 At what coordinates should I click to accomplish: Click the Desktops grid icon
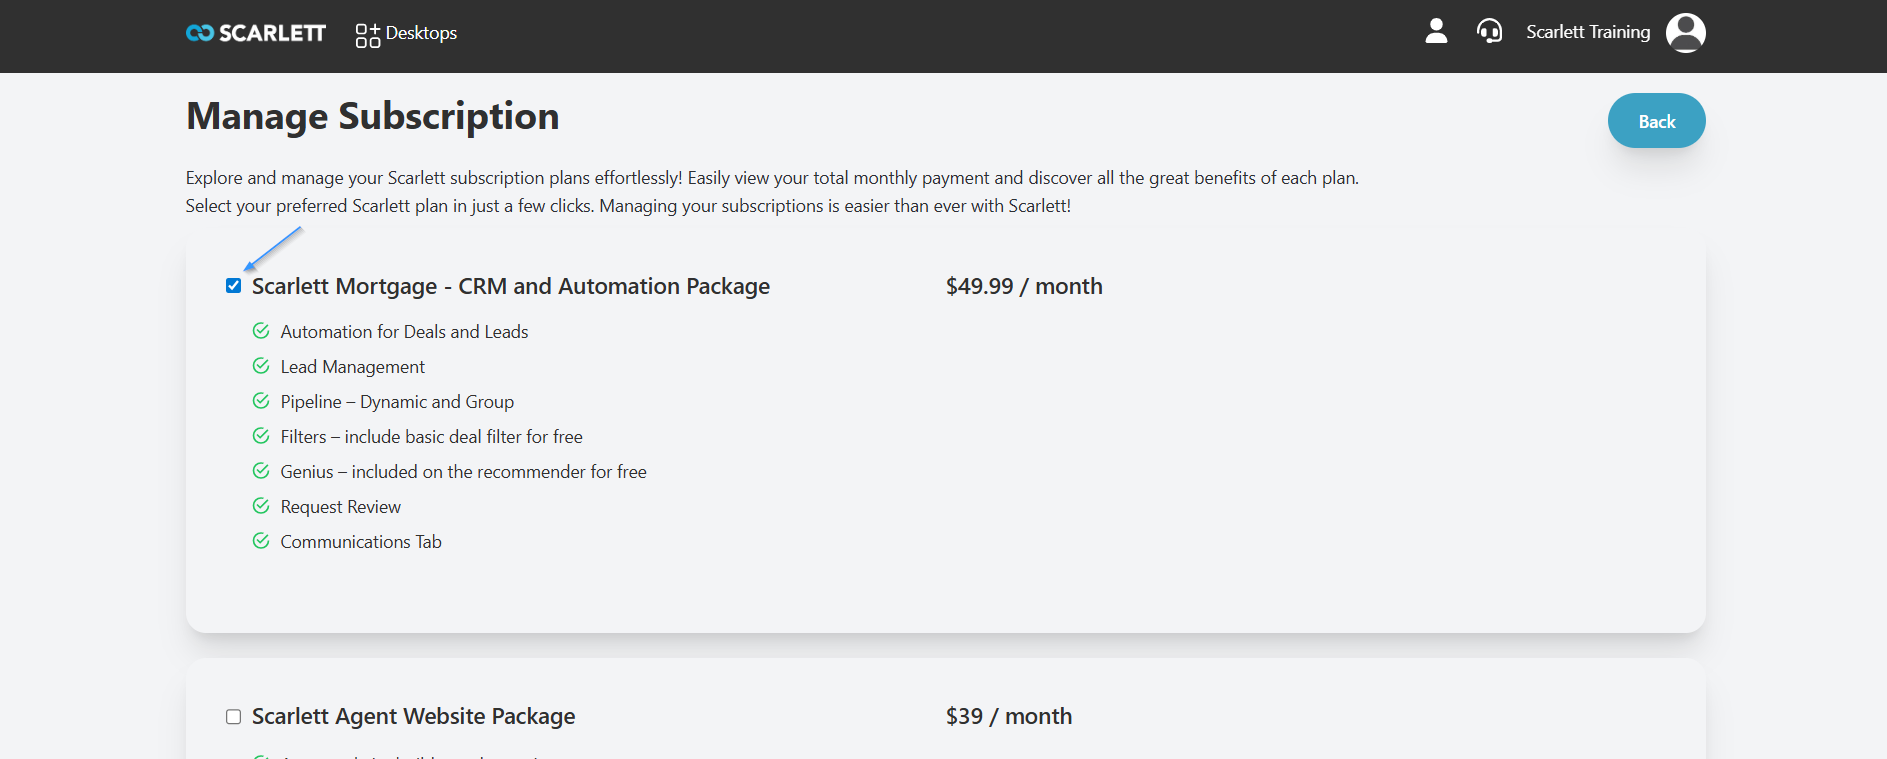tap(368, 36)
